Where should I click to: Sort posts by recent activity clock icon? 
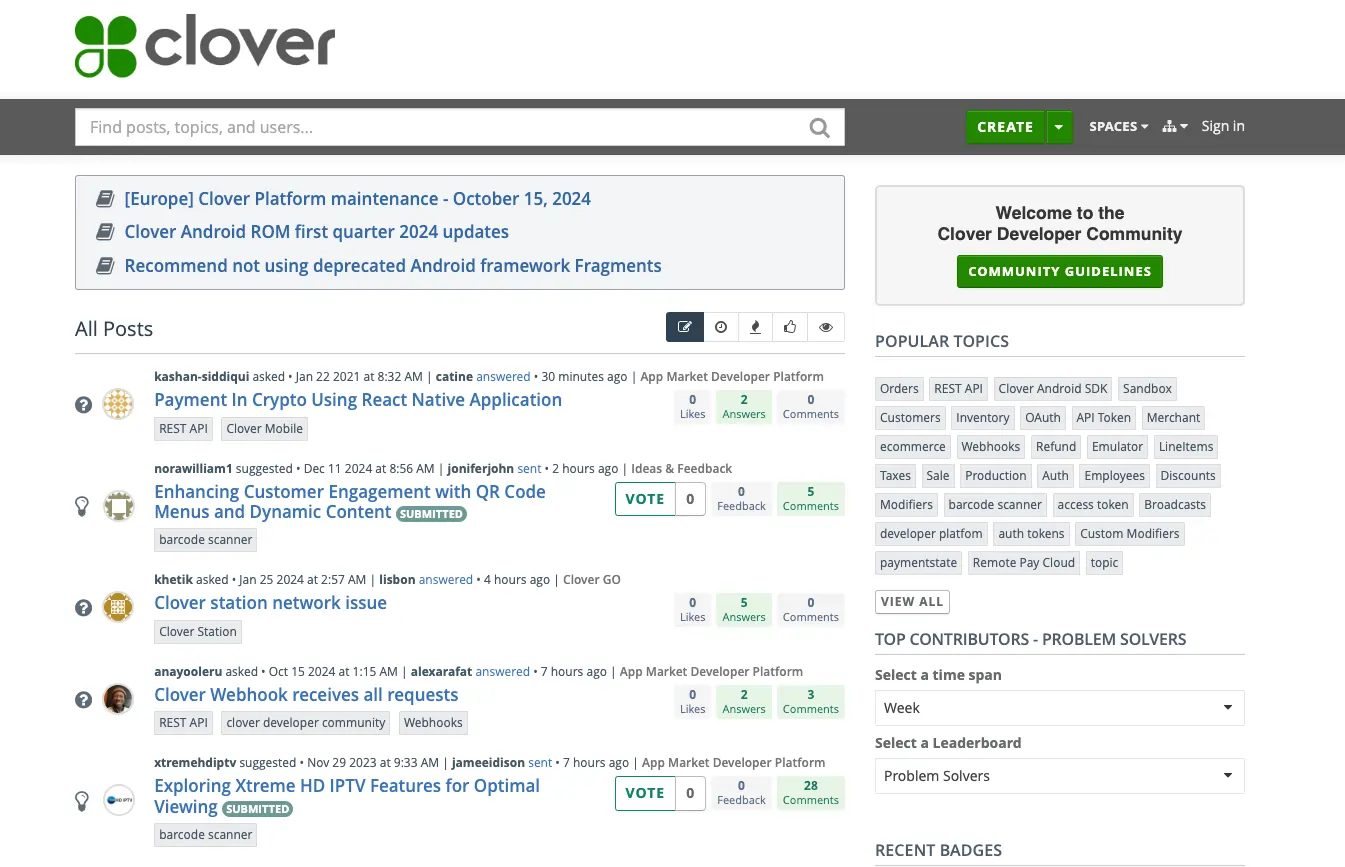[x=721, y=327]
